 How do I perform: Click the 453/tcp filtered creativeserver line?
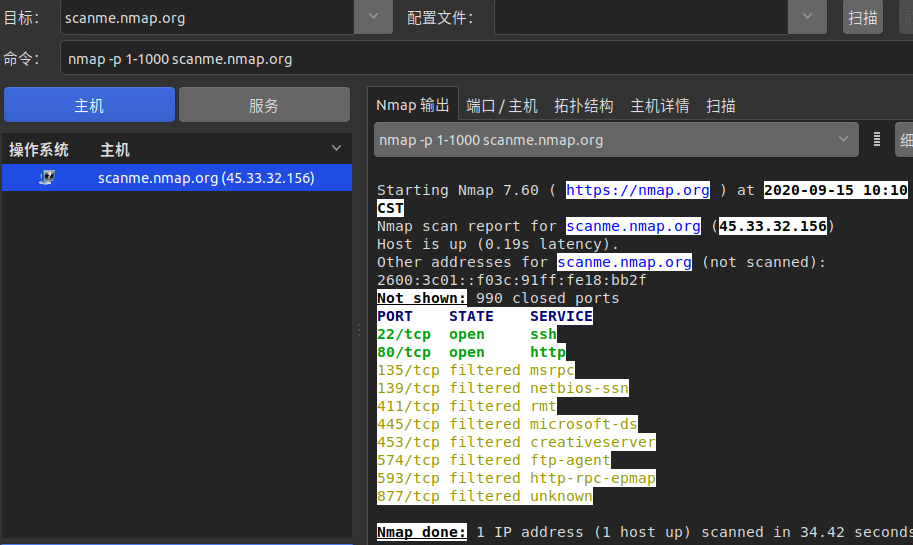pos(516,443)
